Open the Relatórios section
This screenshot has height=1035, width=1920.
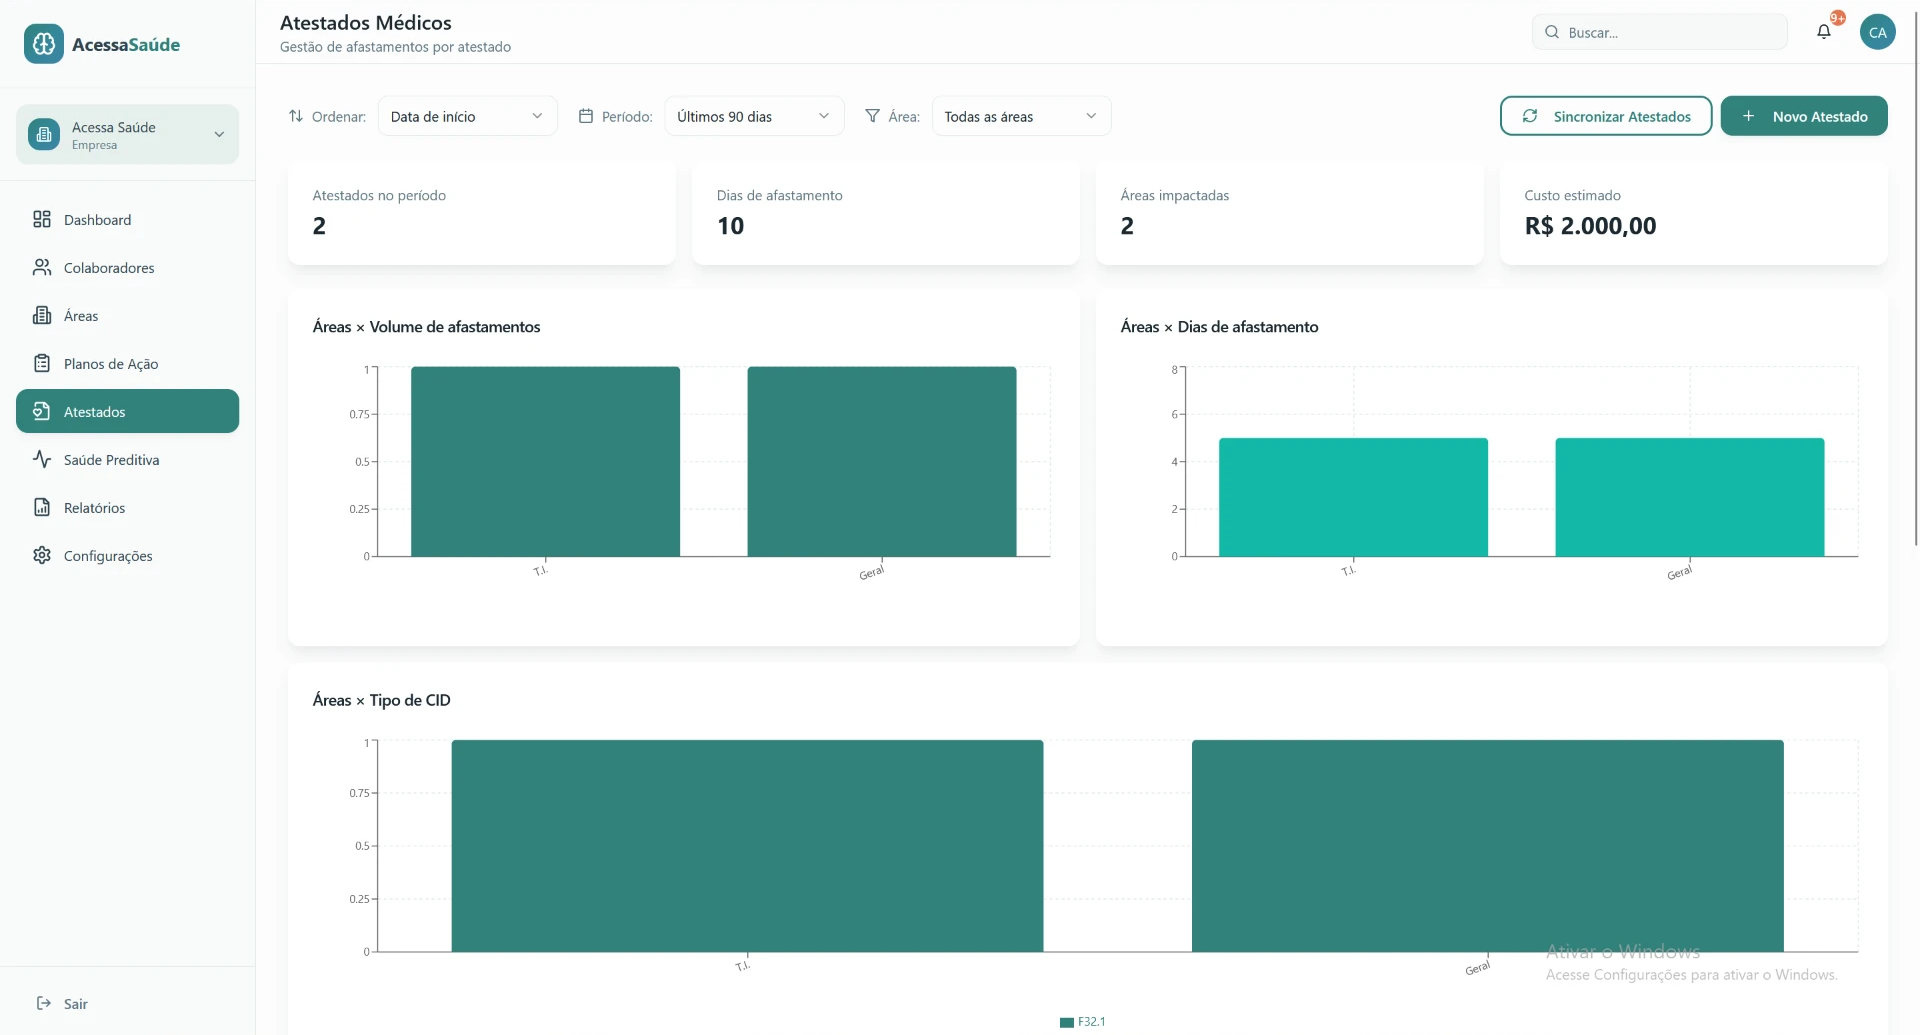pyautogui.click(x=128, y=507)
